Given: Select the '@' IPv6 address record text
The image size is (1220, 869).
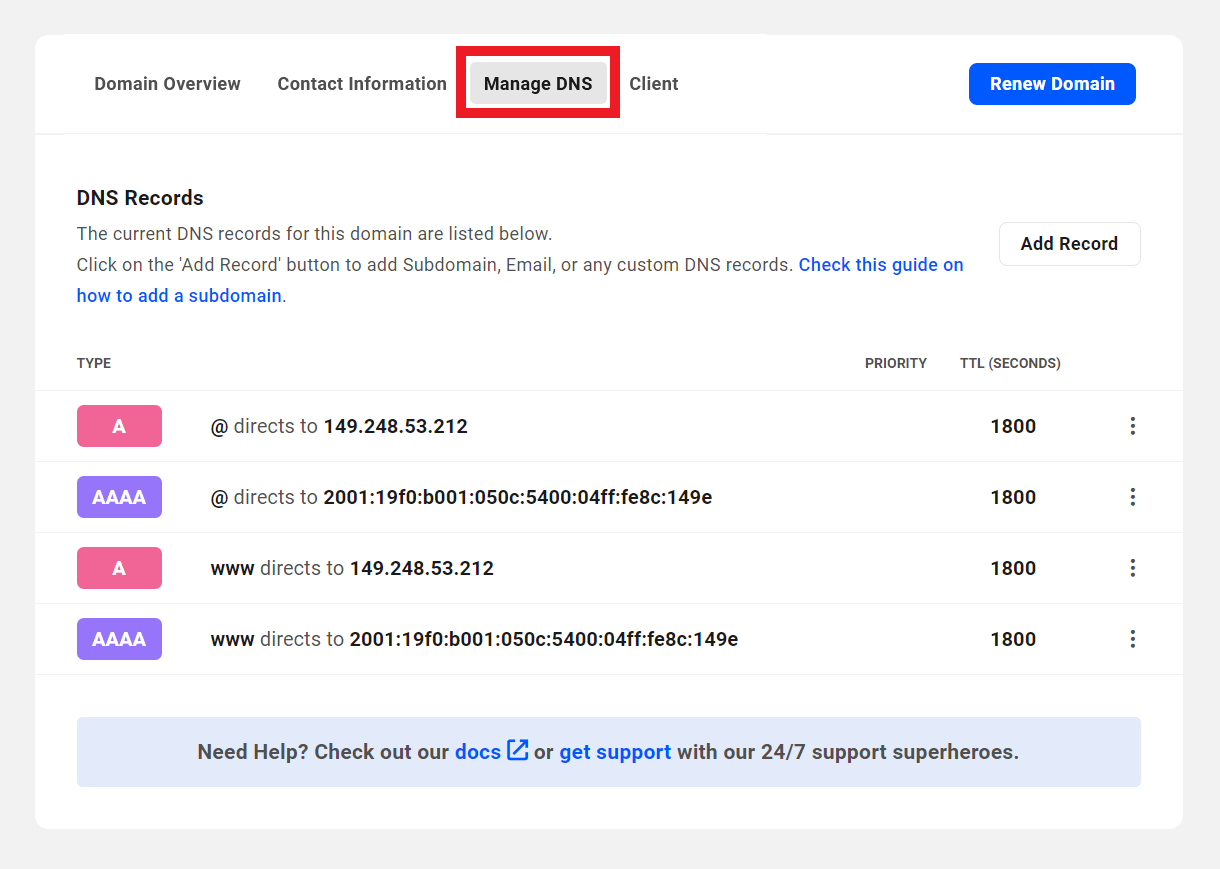Looking at the screenshot, I should (x=461, y=497).
